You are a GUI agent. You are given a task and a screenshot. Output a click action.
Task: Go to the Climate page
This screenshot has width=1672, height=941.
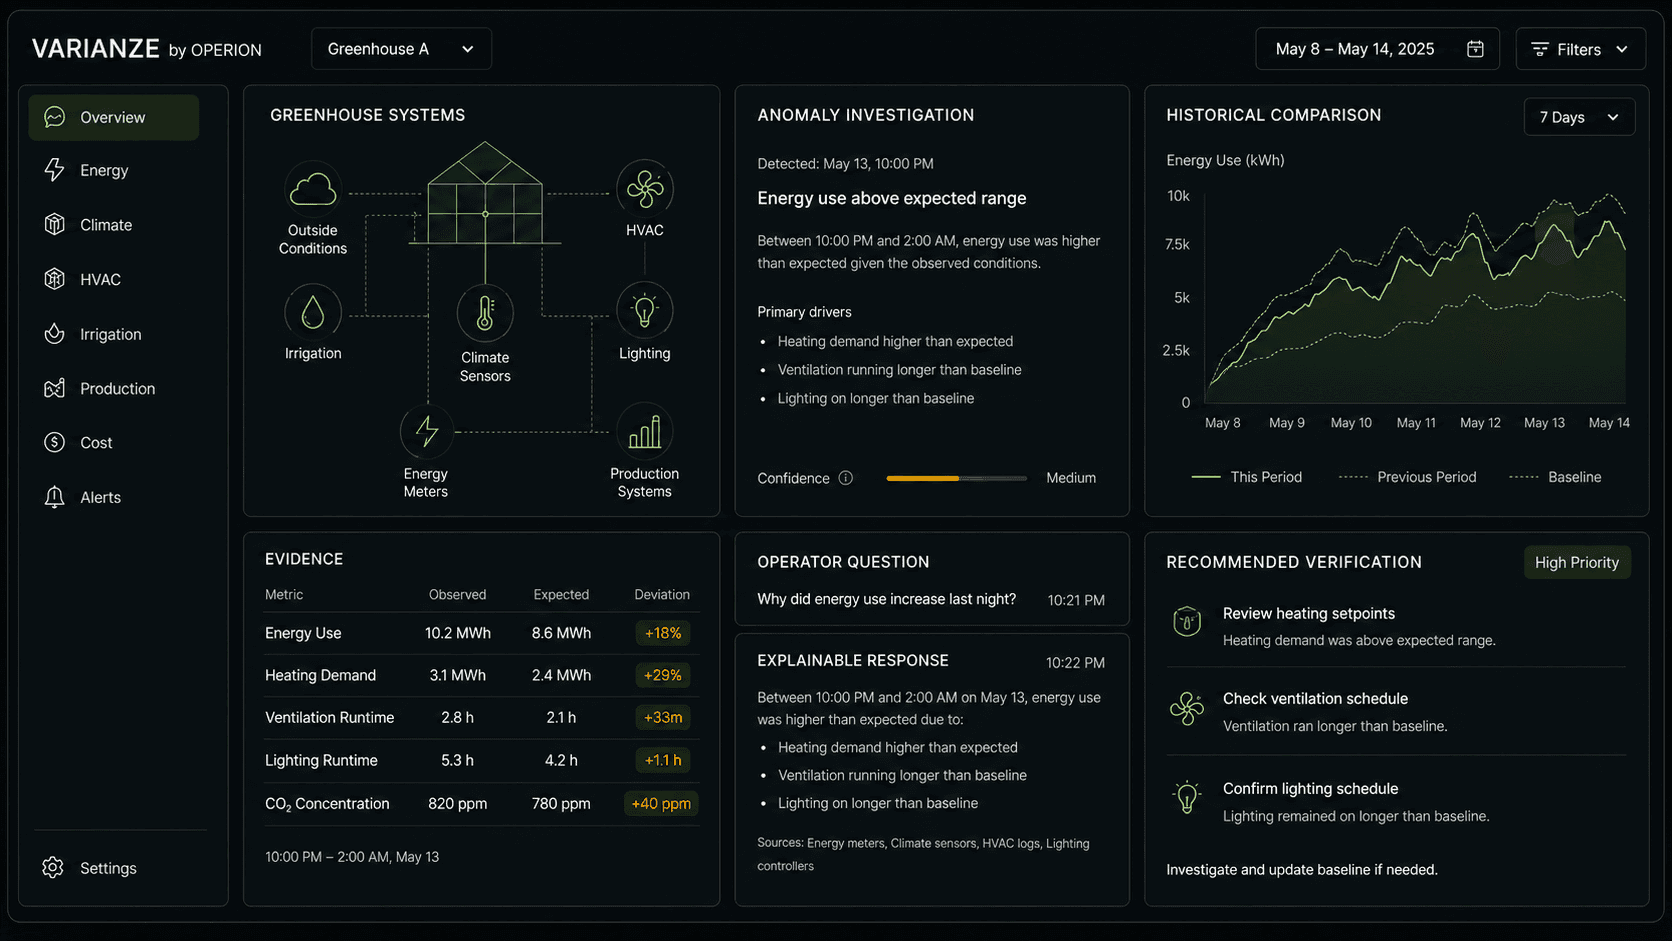[x=105, y=225]
